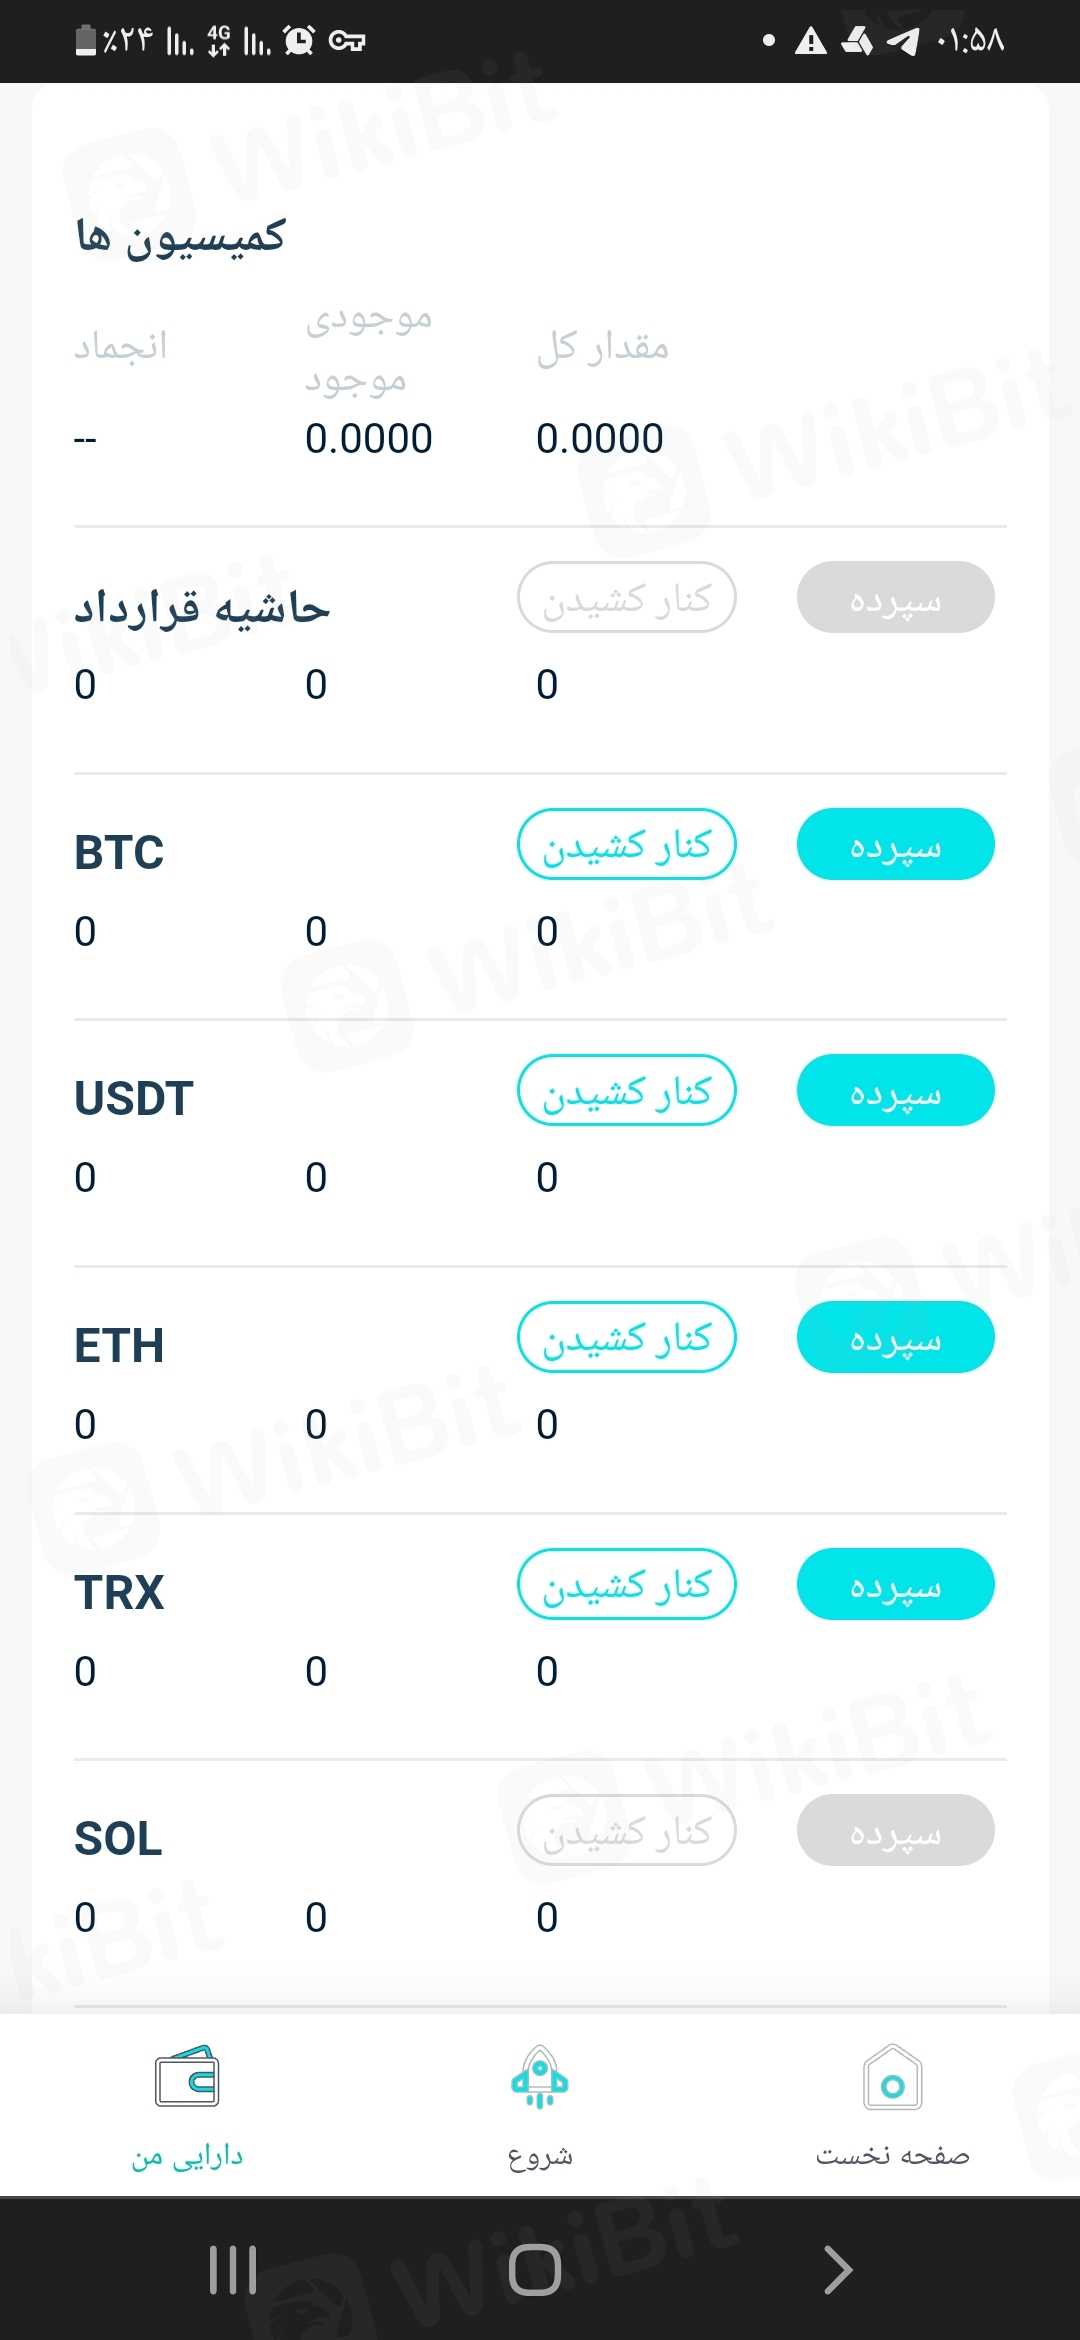Screen dimensions: 1080x2340
Task: Withdraw USDT using کنار کشیدن
Action: pos(627,1091)
